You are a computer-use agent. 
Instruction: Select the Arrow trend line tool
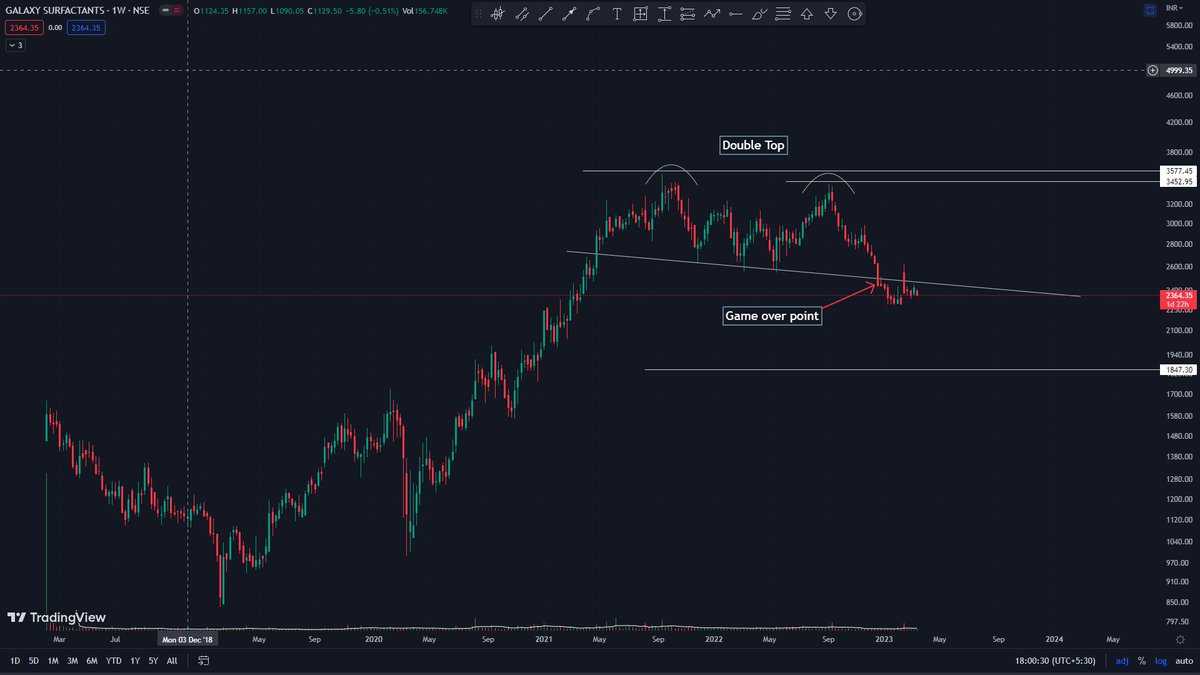point(570,14)
